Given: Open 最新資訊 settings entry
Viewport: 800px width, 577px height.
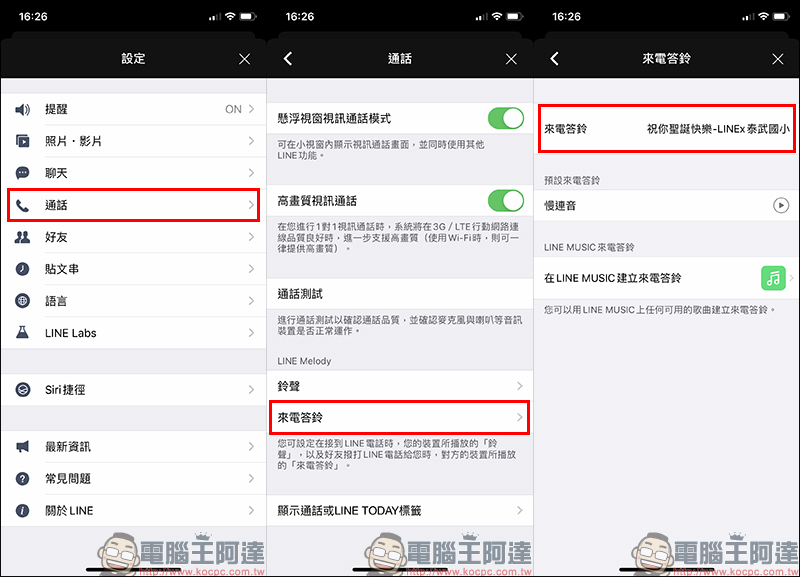Looking at the screenshot, I should tap(134, 447).
